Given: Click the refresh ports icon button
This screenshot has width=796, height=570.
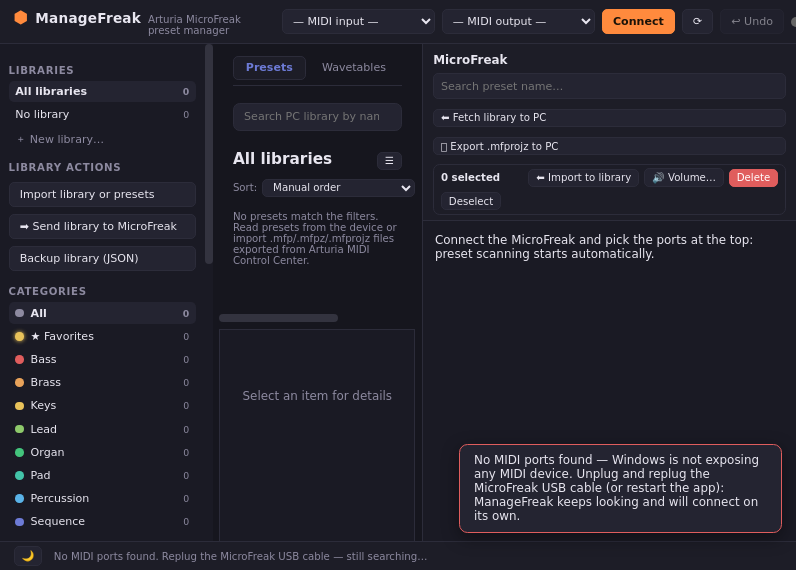Looking at the screenshot, I should [697, 21].
